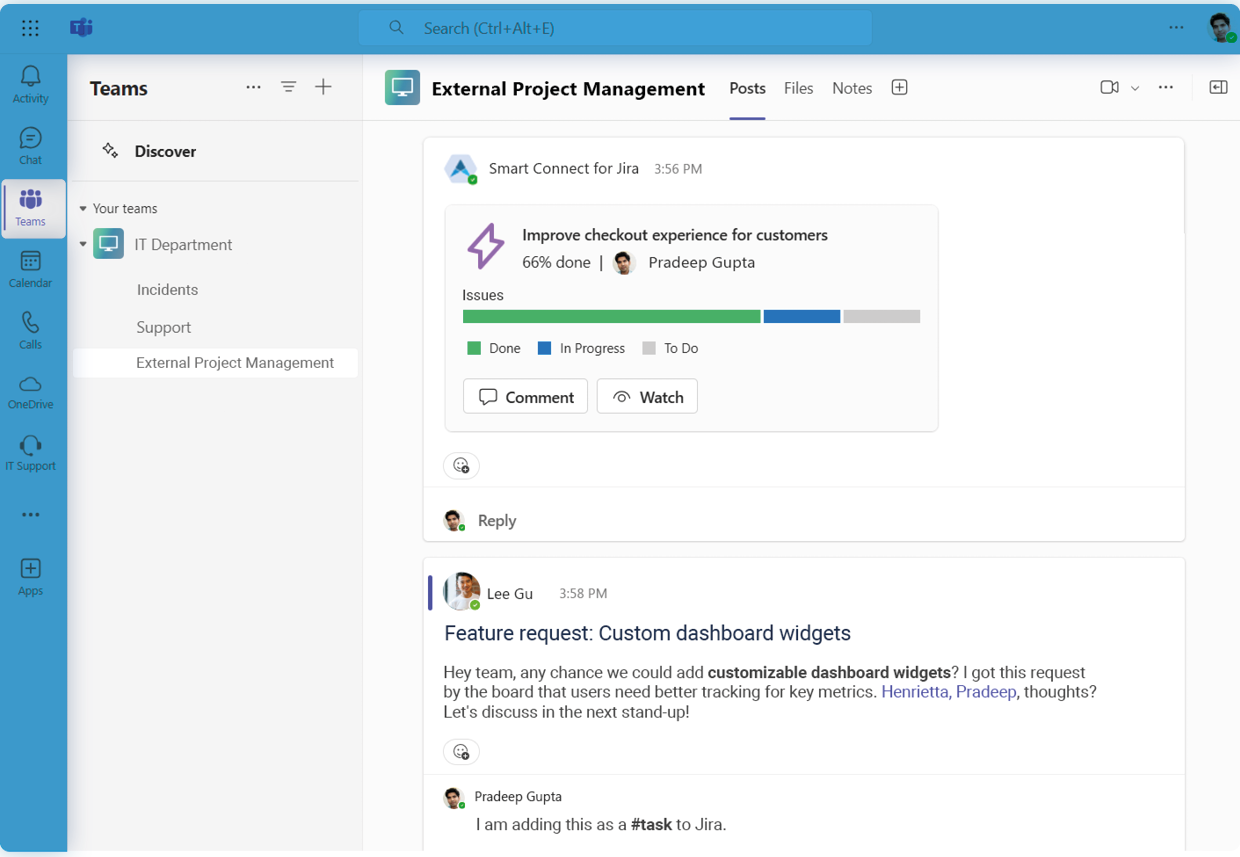Open the teams filter icon
The height and width of the screenshot is (857, 1240).
(288, 87)
